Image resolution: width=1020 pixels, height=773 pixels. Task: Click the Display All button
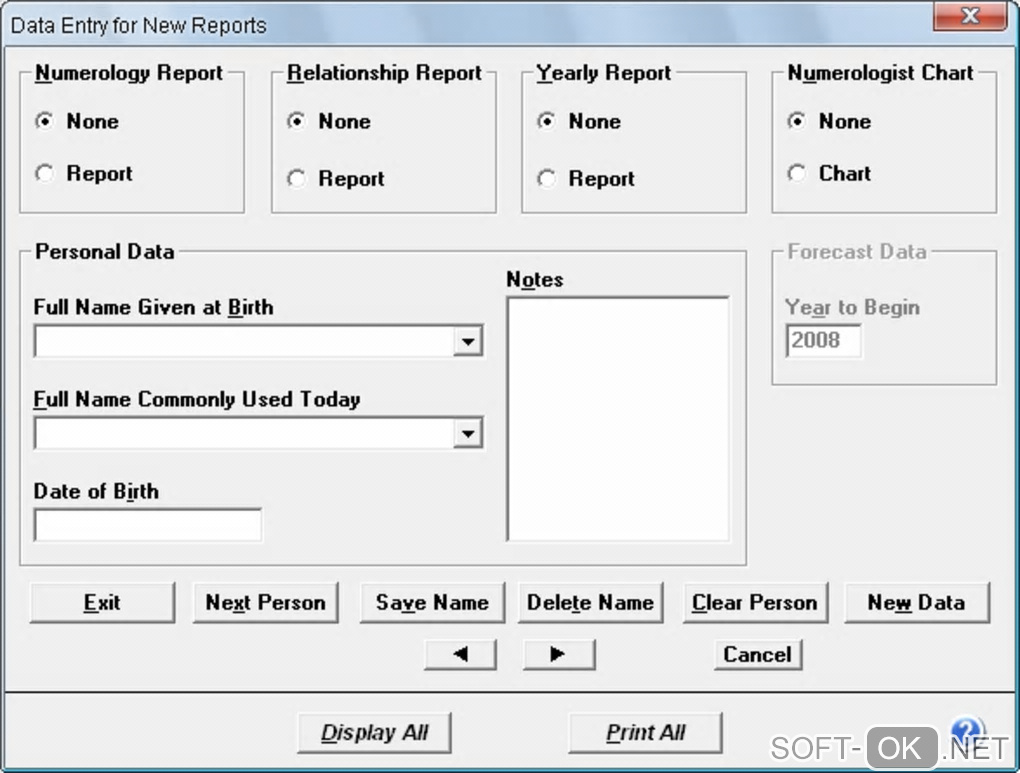coord(374,733)
